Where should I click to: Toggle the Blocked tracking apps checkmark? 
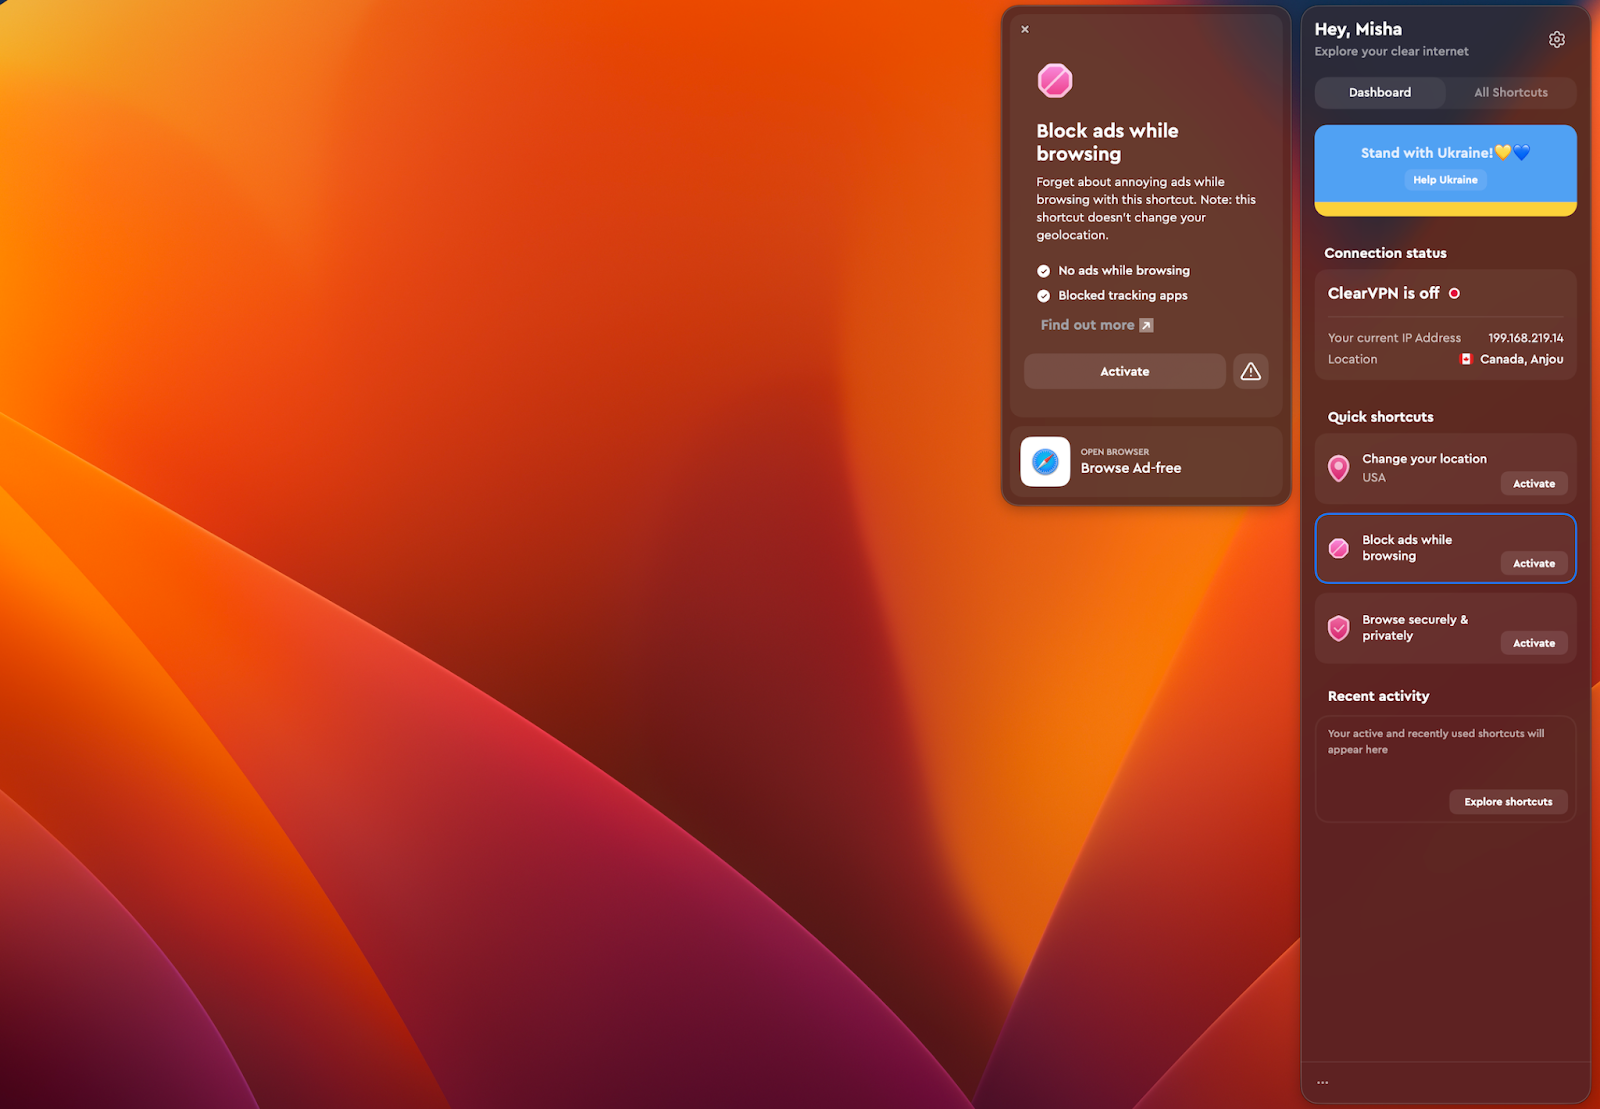[x=1043, y=295]
